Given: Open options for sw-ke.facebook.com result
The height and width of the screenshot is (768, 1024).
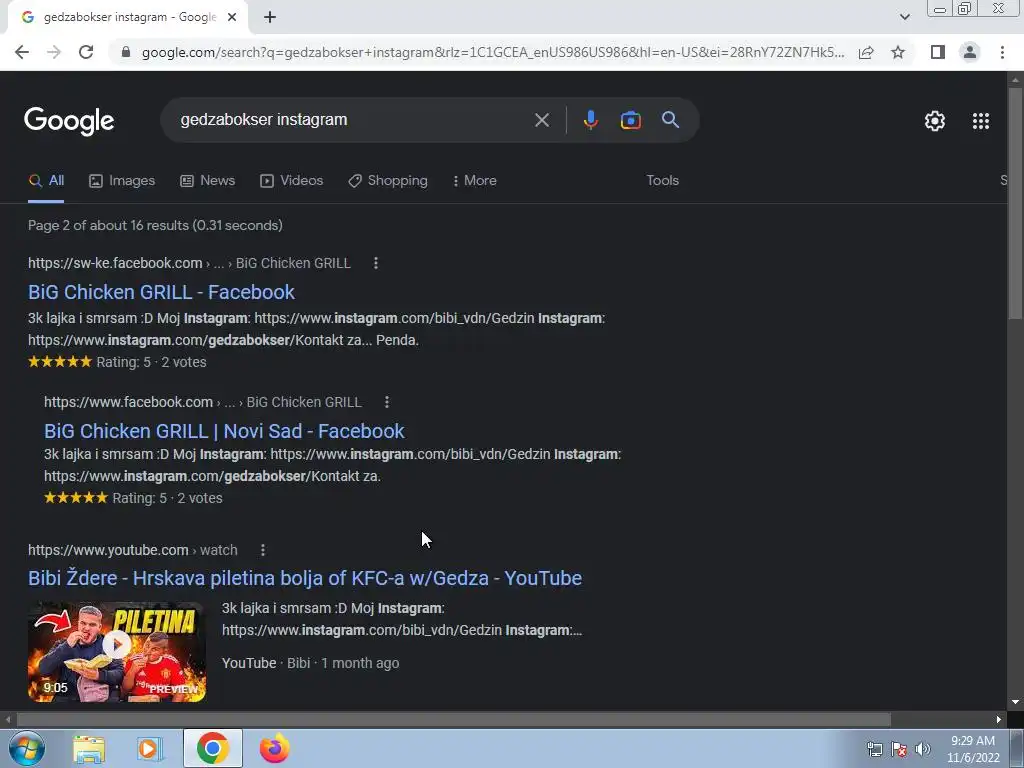Looking at the screenshot, I should click(x=376, y=263).
